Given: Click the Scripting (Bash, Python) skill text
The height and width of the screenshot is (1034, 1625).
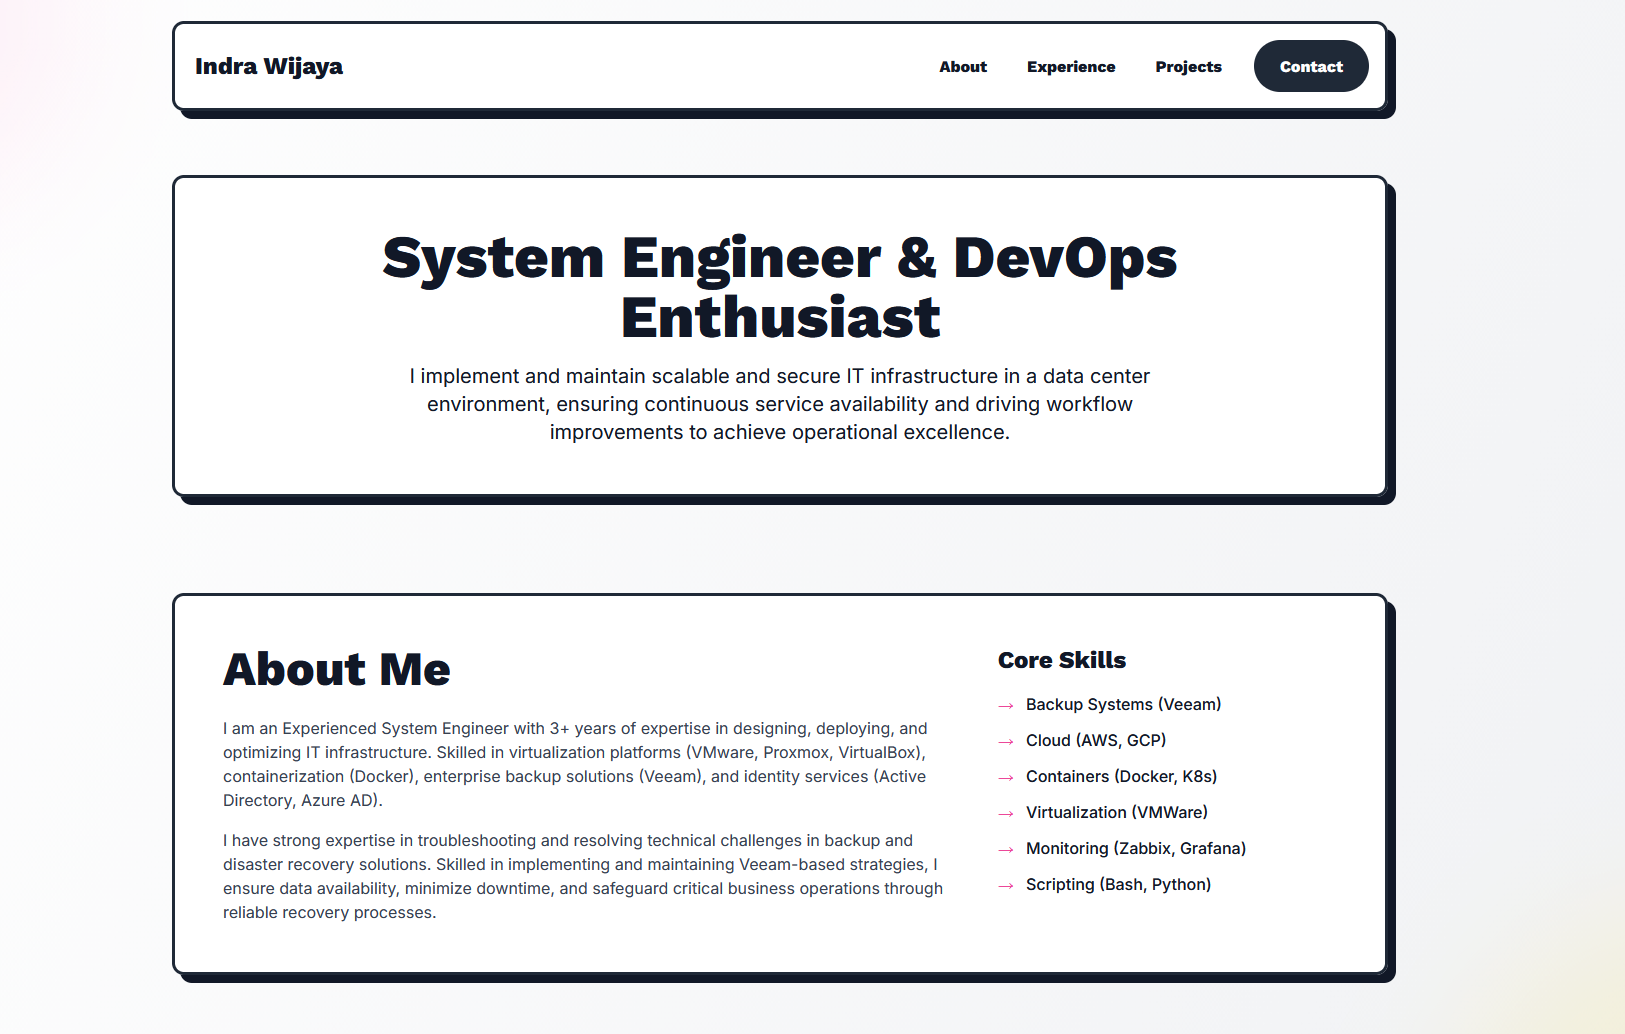Looking at the screenshot, I should point(1118,885).
